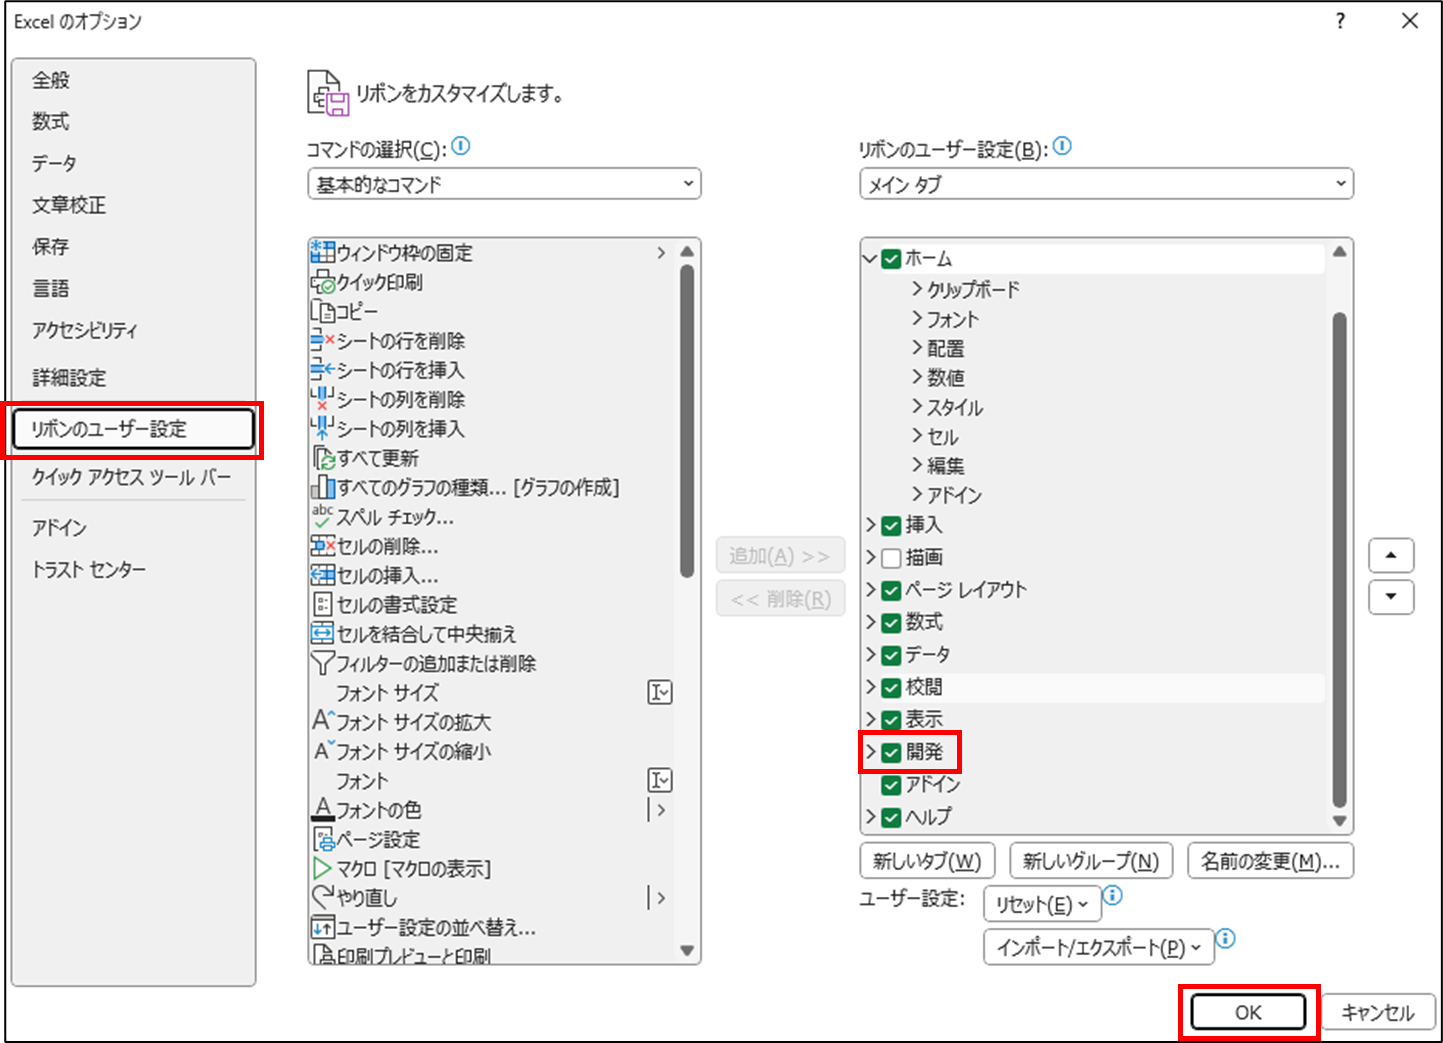
Task: Click the ribbon tabs list scrollbar thumb
Action: click(x=1340, y=560)
